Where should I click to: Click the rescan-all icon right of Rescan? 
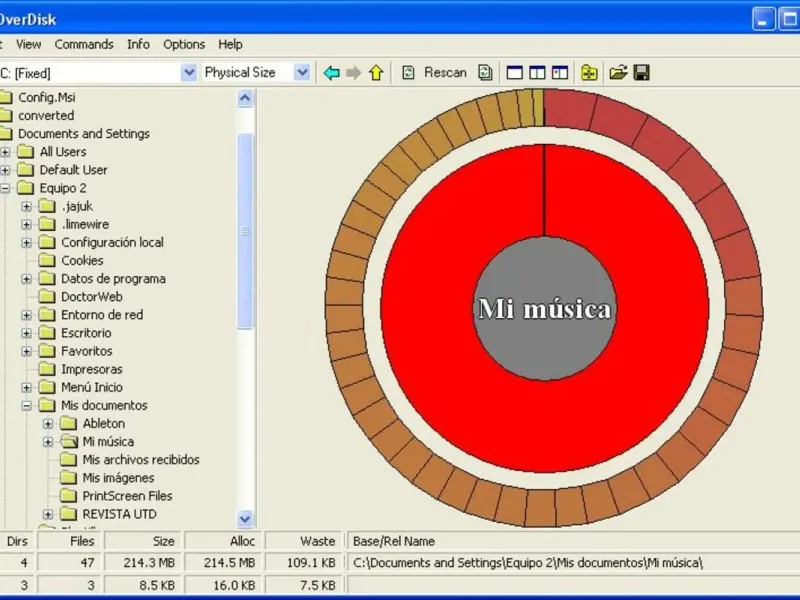click(485, 73)
